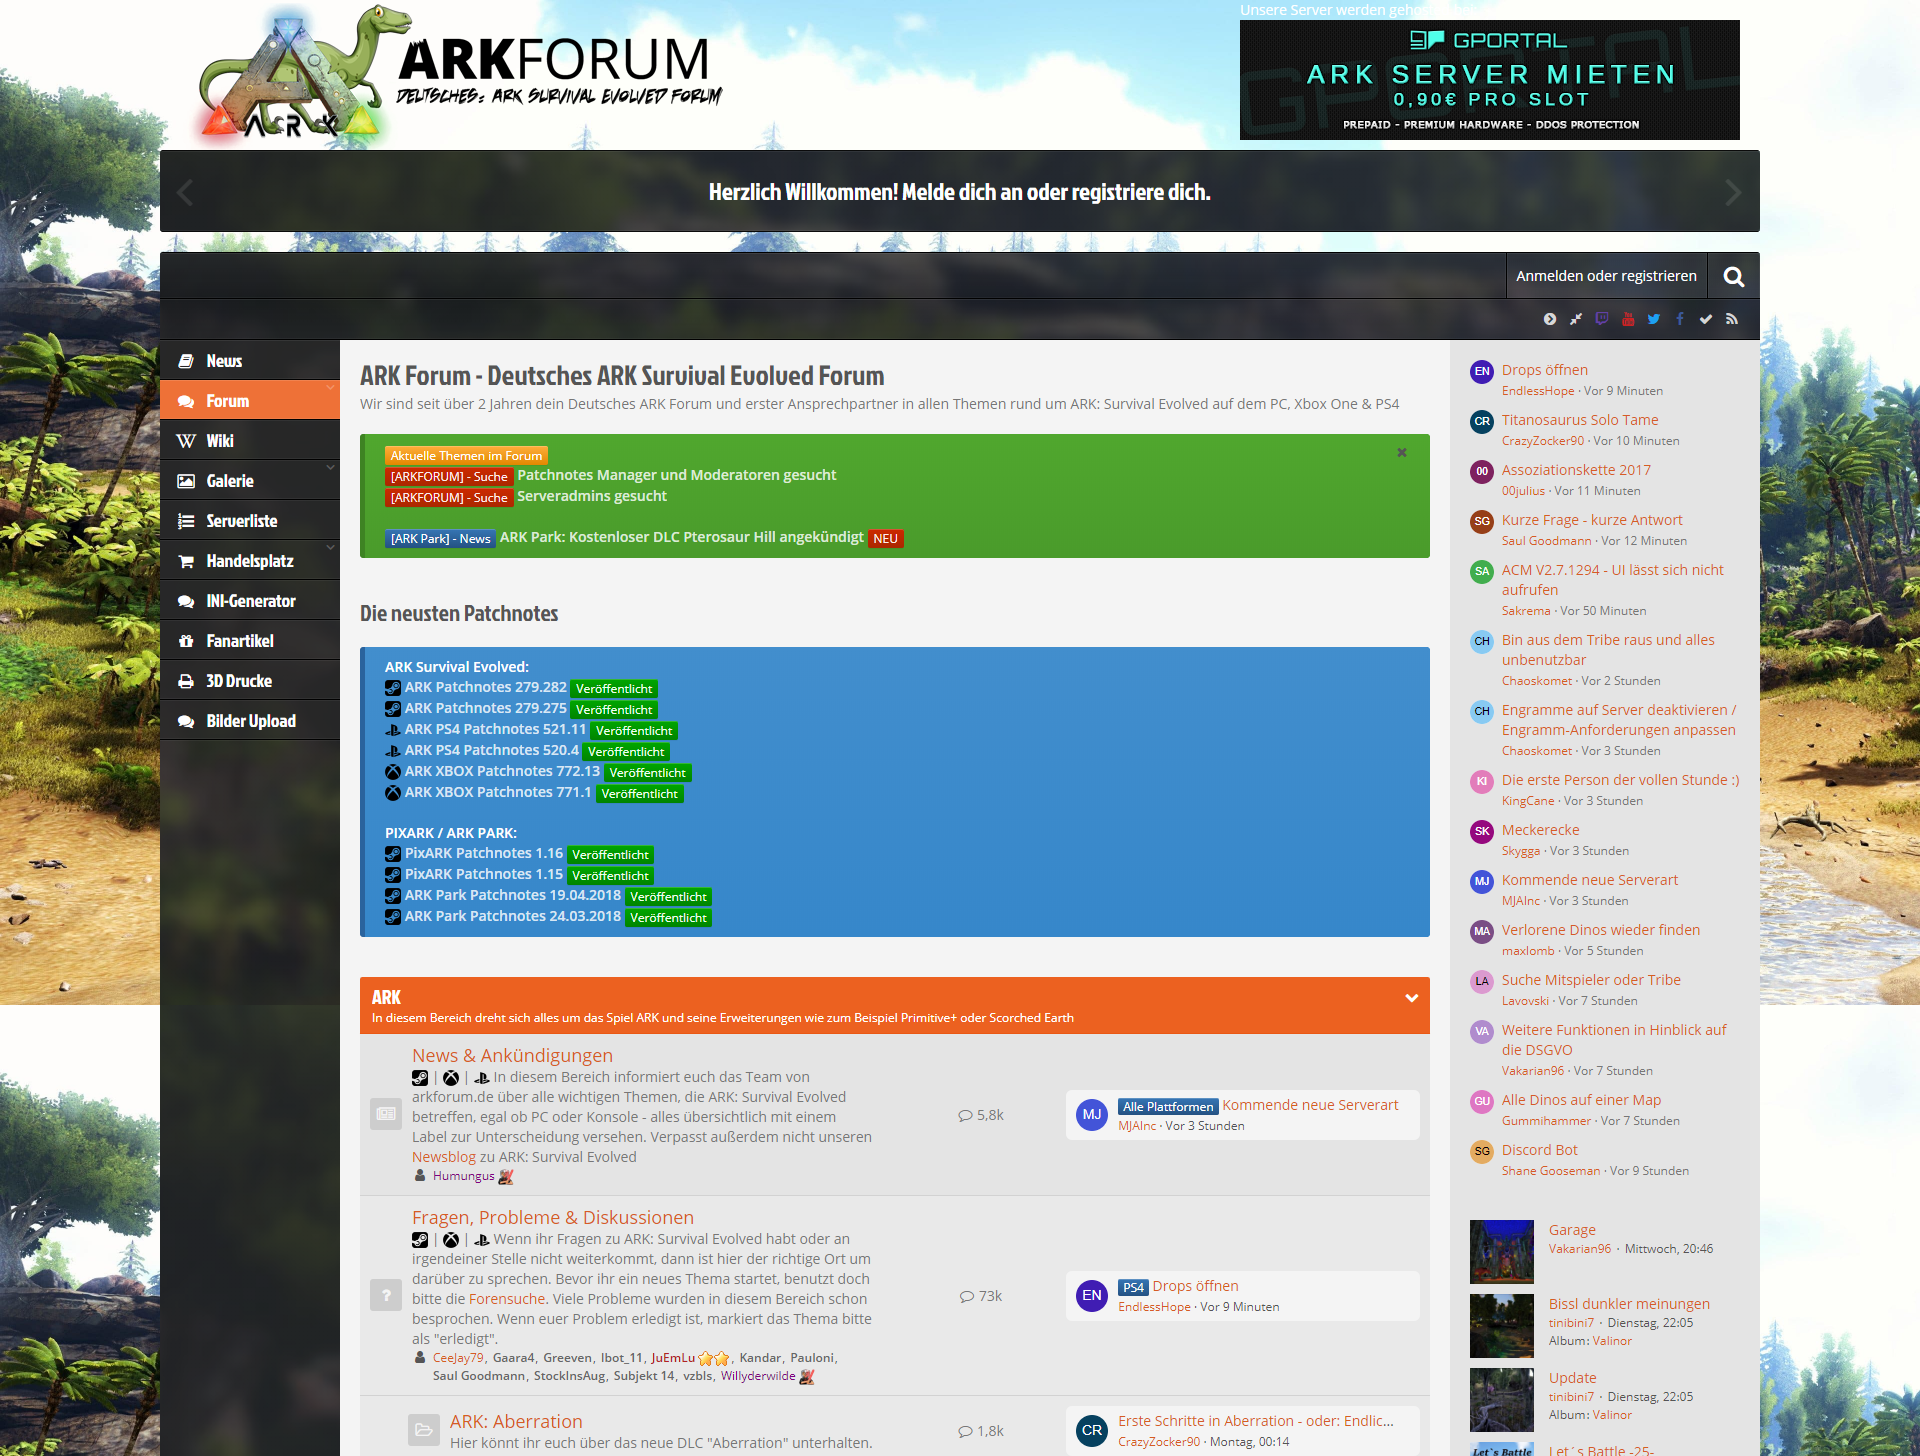This screenshot has height=1456, width=1920.
Task: Open the Newsblog link
Action: click(444, 1157)
